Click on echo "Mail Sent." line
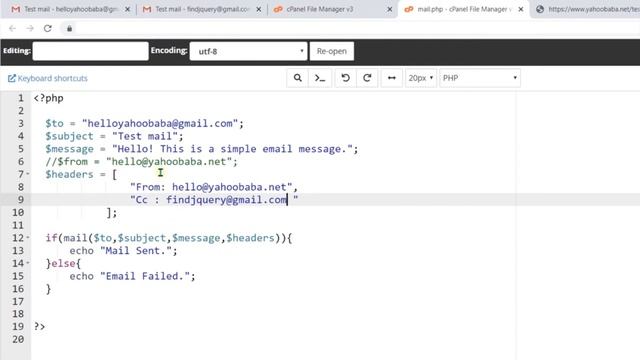 (123, 250)
